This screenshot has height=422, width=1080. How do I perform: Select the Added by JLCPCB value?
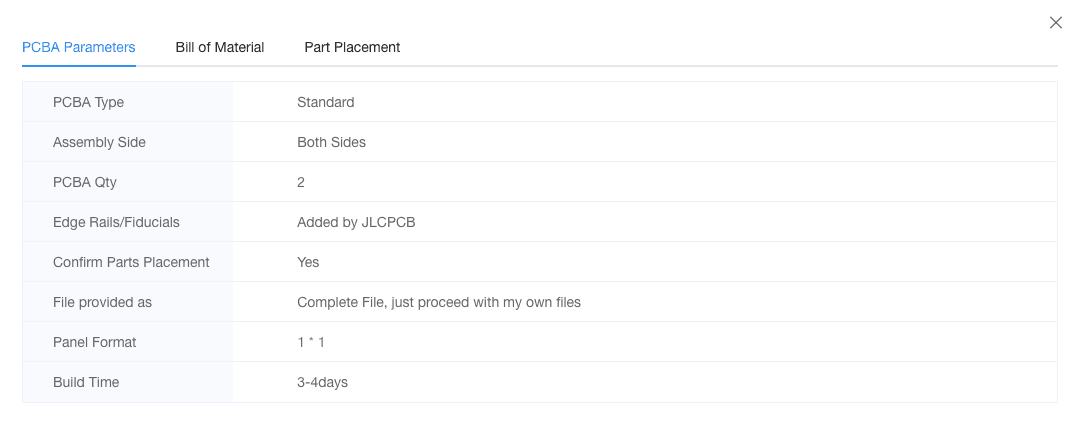[356, 222]
